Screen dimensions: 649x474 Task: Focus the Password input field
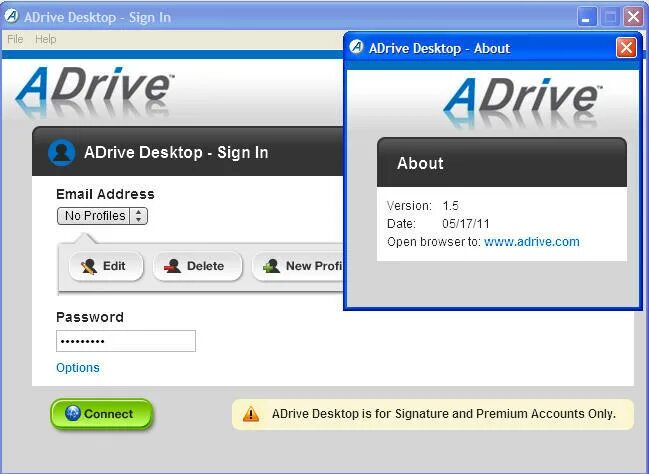pyautogui.click(x=126, y=341)
